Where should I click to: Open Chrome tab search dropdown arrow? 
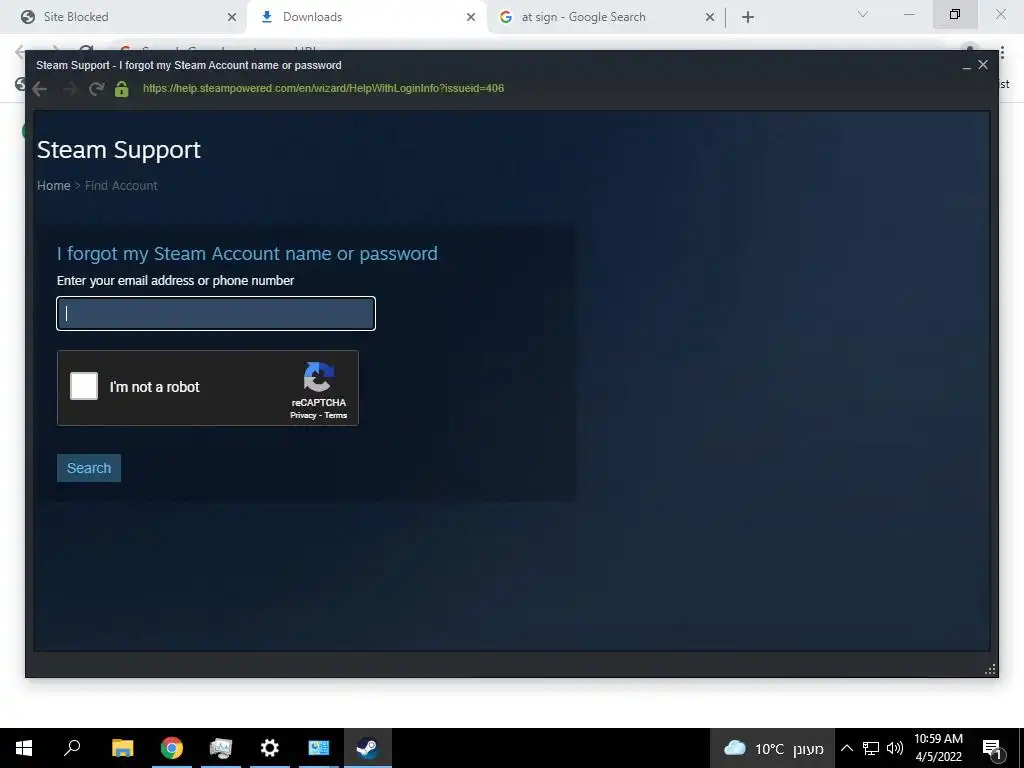click(x=863, y=14)
